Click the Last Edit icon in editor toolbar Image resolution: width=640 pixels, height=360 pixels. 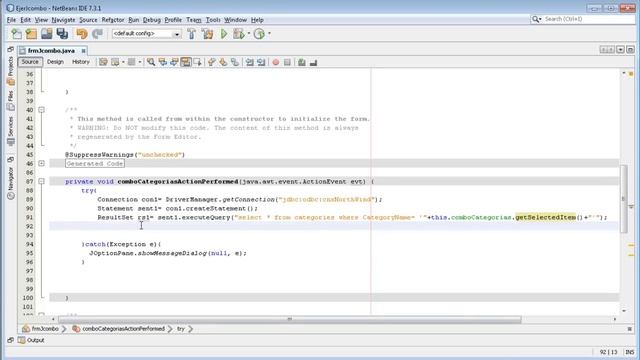(x=103, y=62)
